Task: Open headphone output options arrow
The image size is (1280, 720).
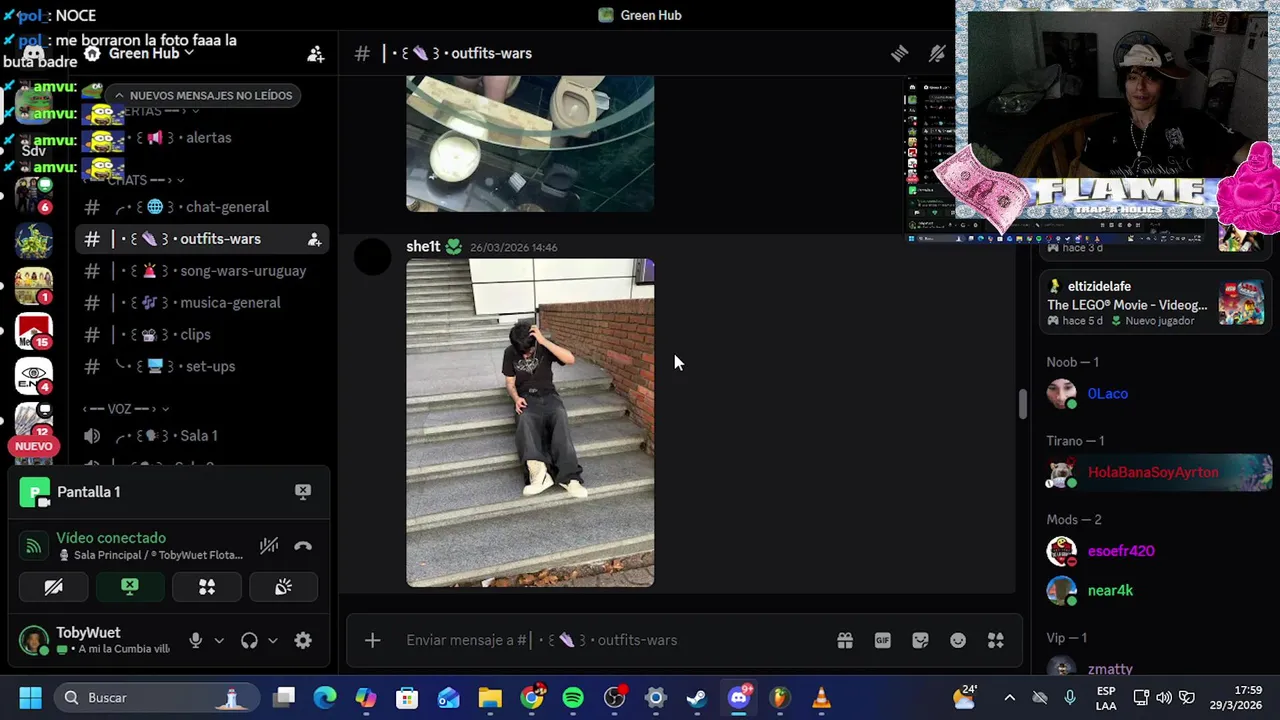Action: tap(272, 640)
